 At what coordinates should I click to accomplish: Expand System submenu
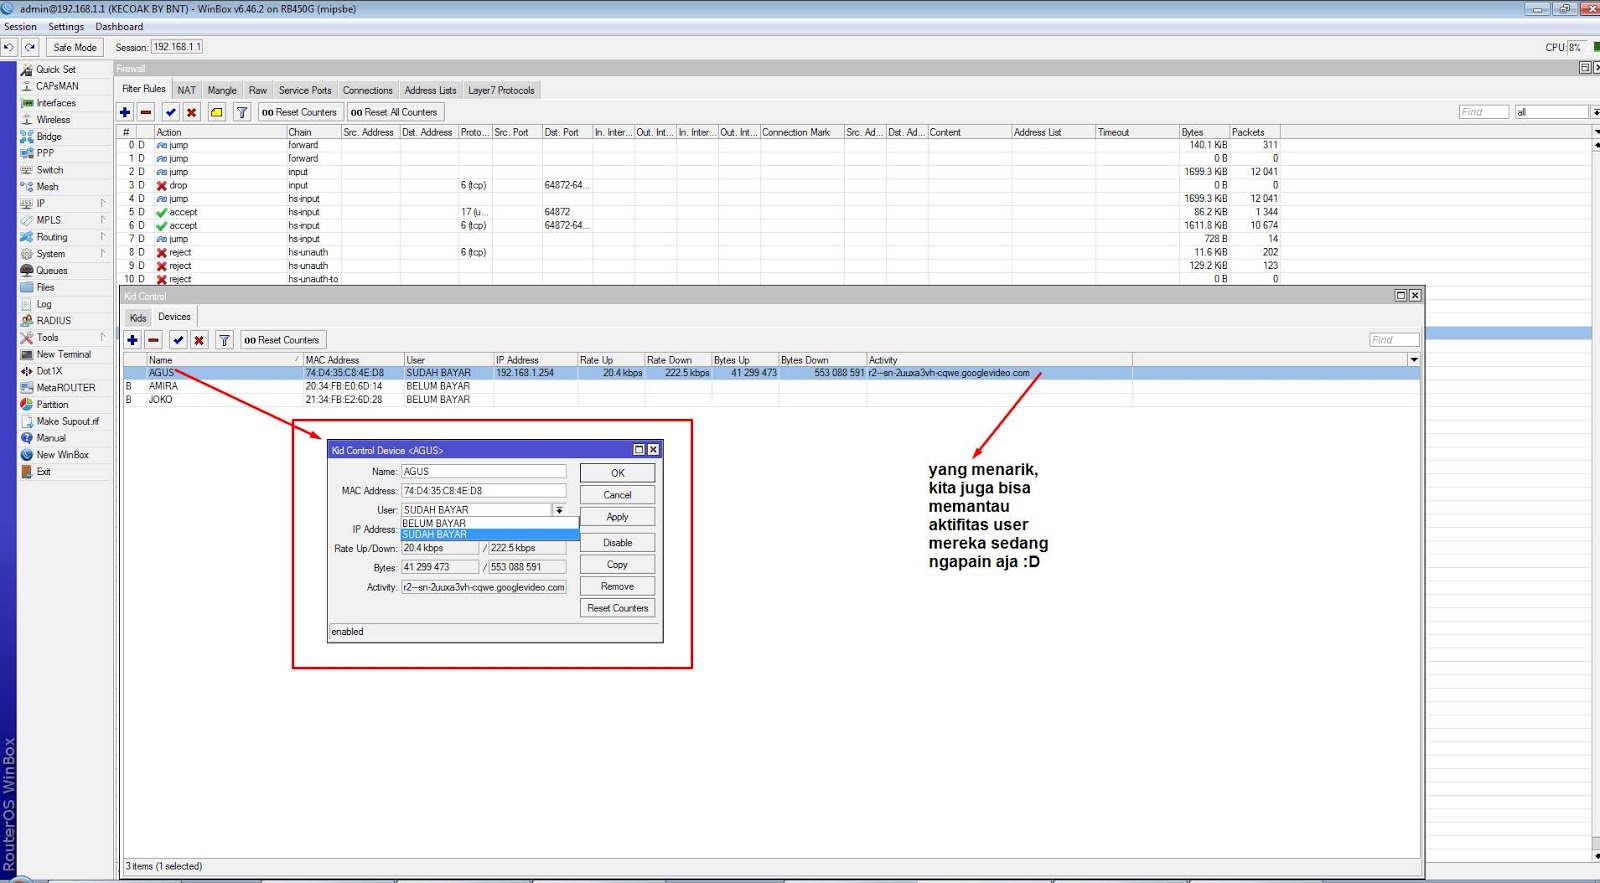(x=102, y=254)
